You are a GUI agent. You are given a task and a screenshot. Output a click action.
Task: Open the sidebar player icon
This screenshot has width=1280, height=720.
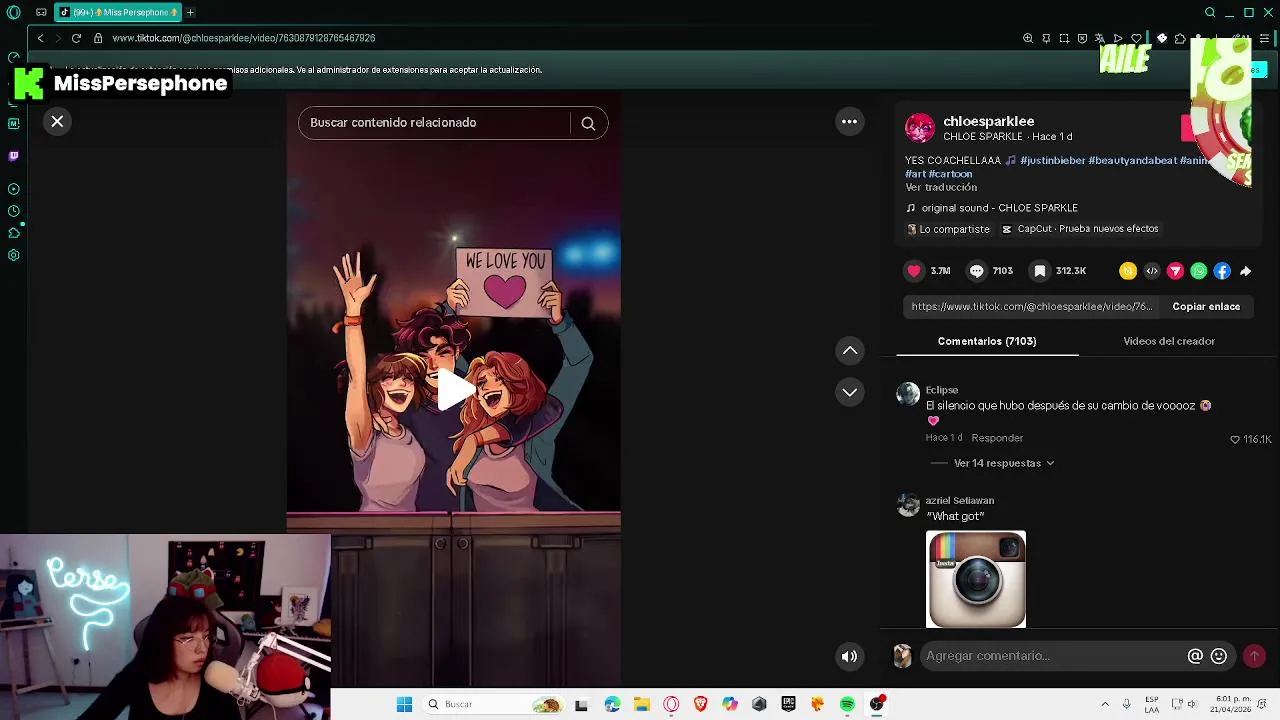13,189
